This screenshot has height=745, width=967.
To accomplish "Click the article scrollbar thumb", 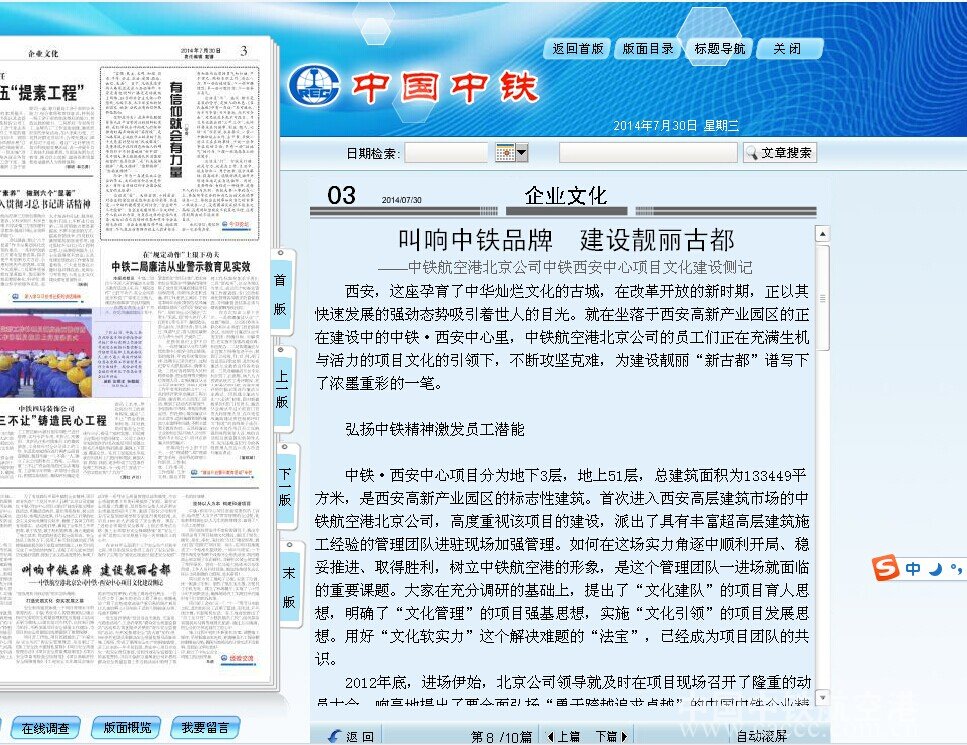I will tap(822, 298).
